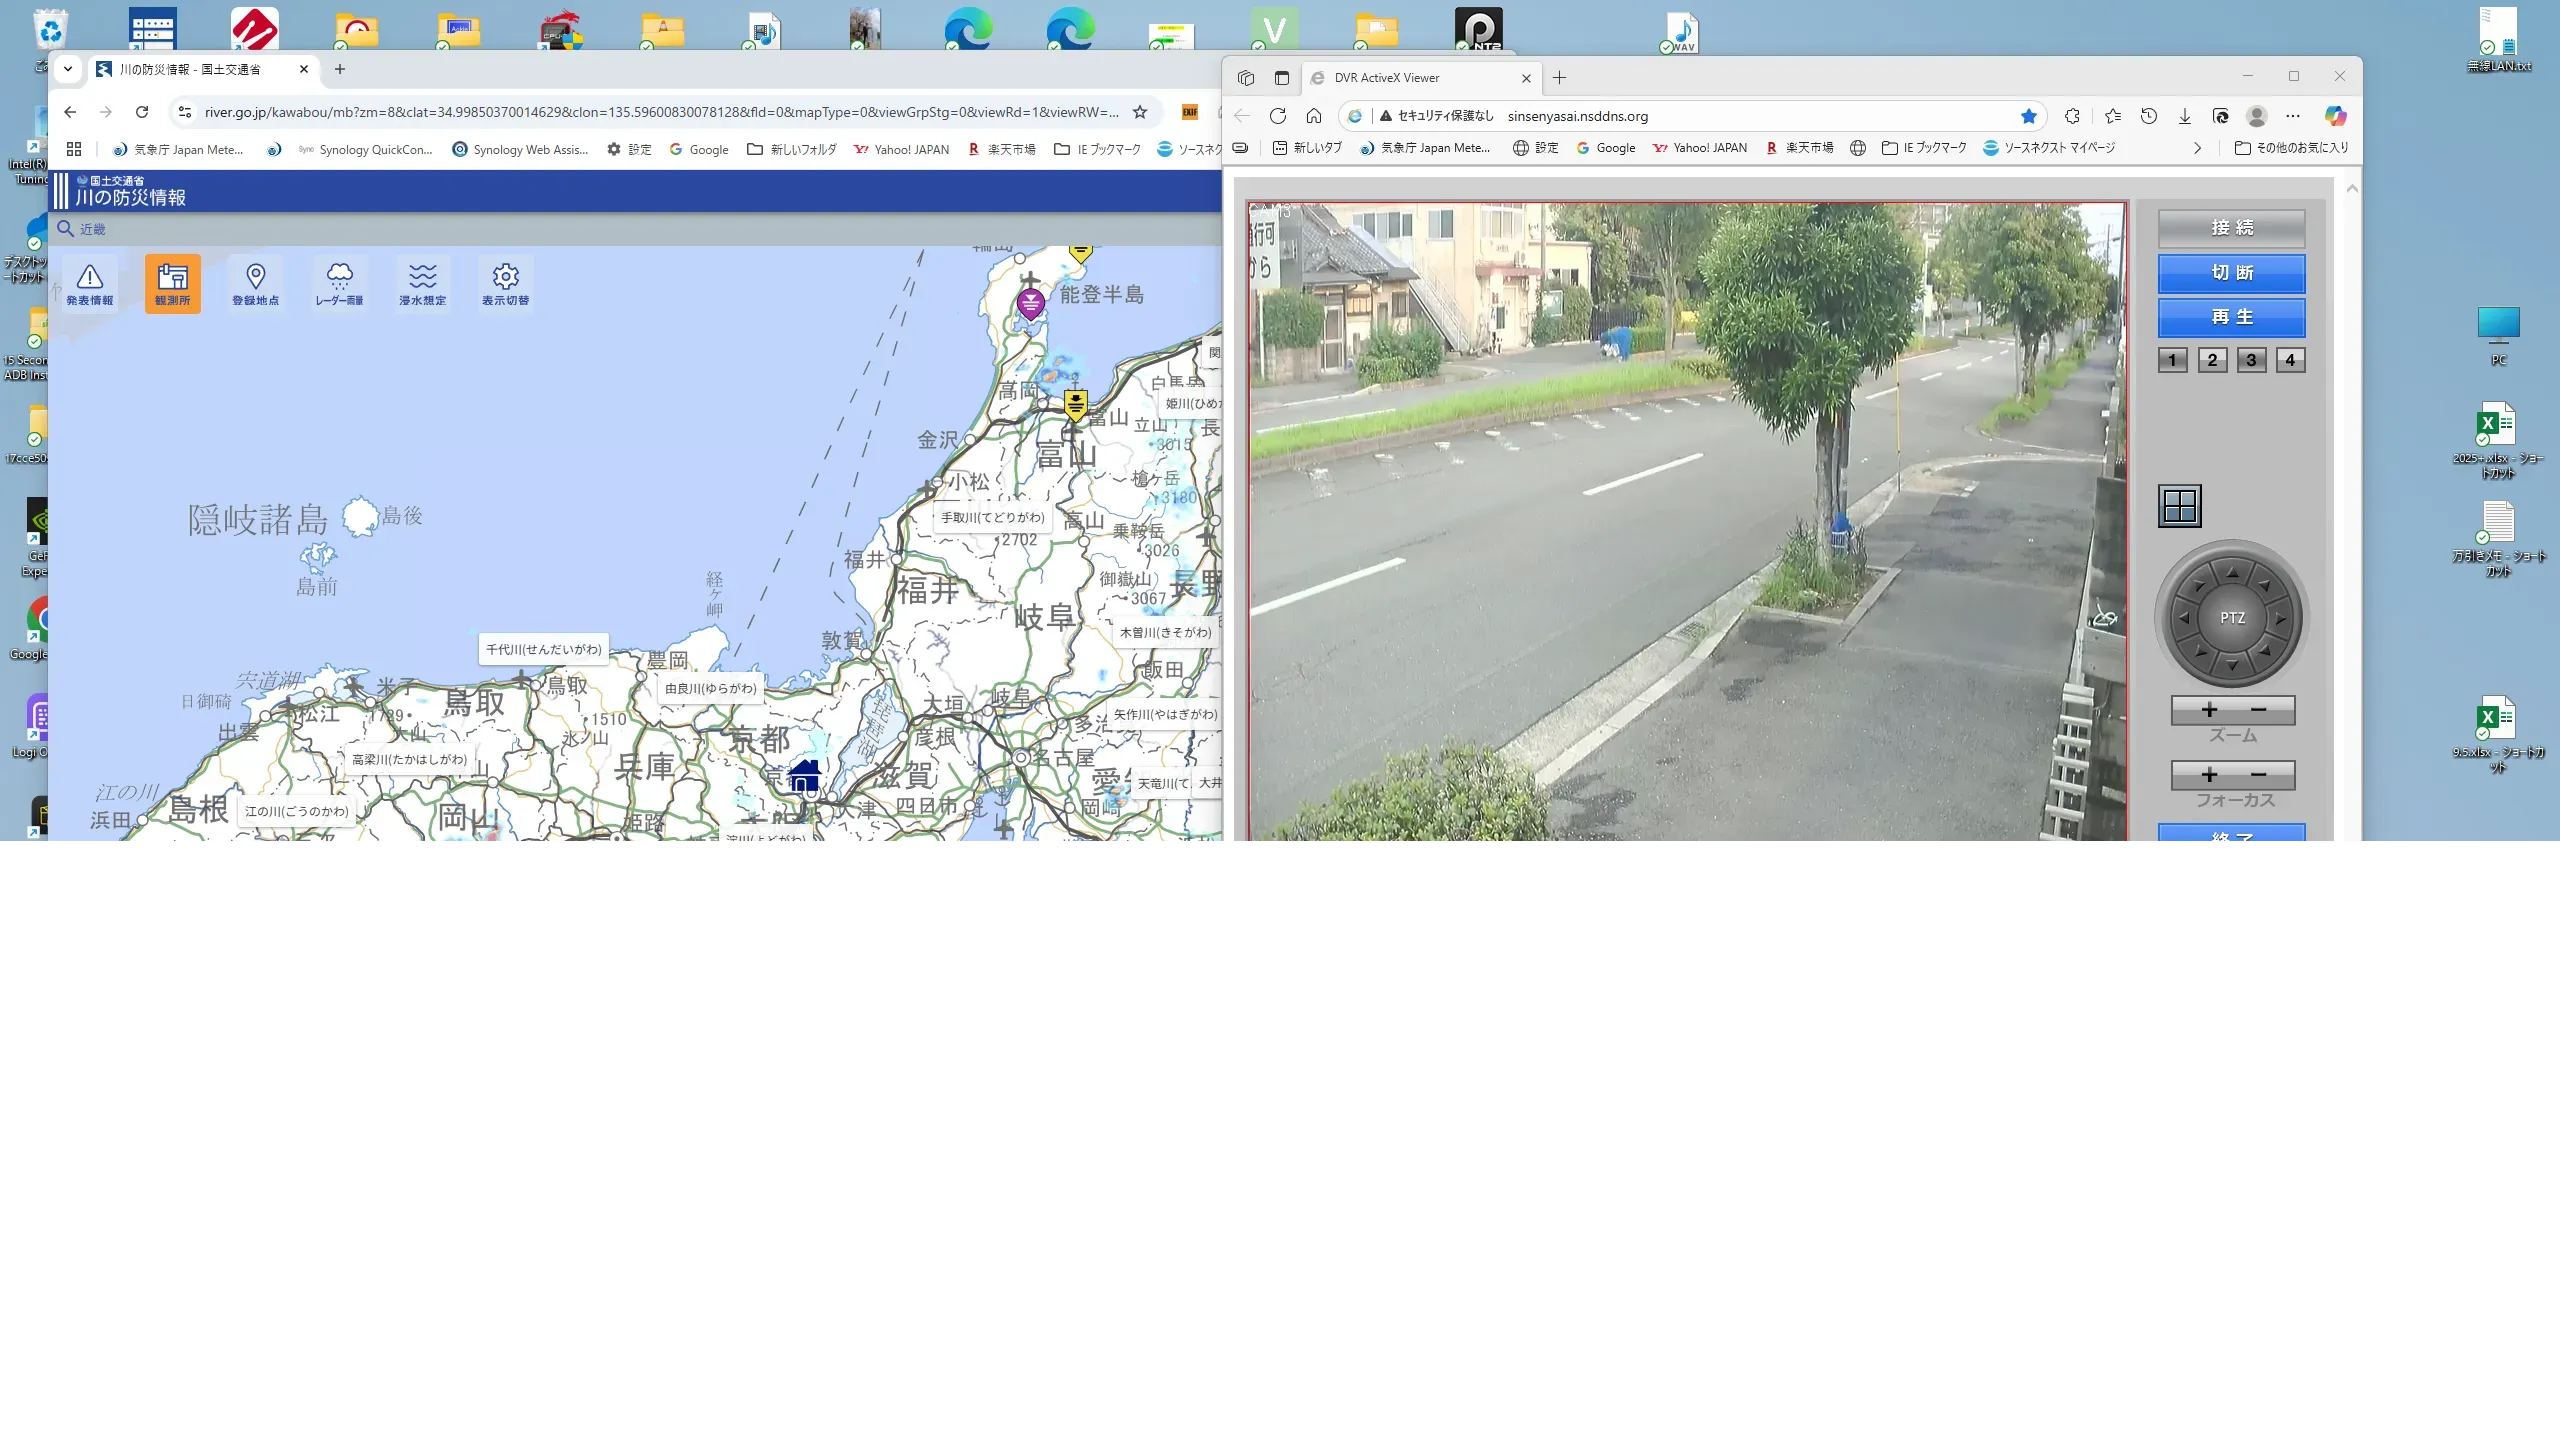The width and height of the screenshot is (2560, 1440).
Task: Click PTZ up arrow on dial
Action: pyautogui.click(x=2232, y=573)
